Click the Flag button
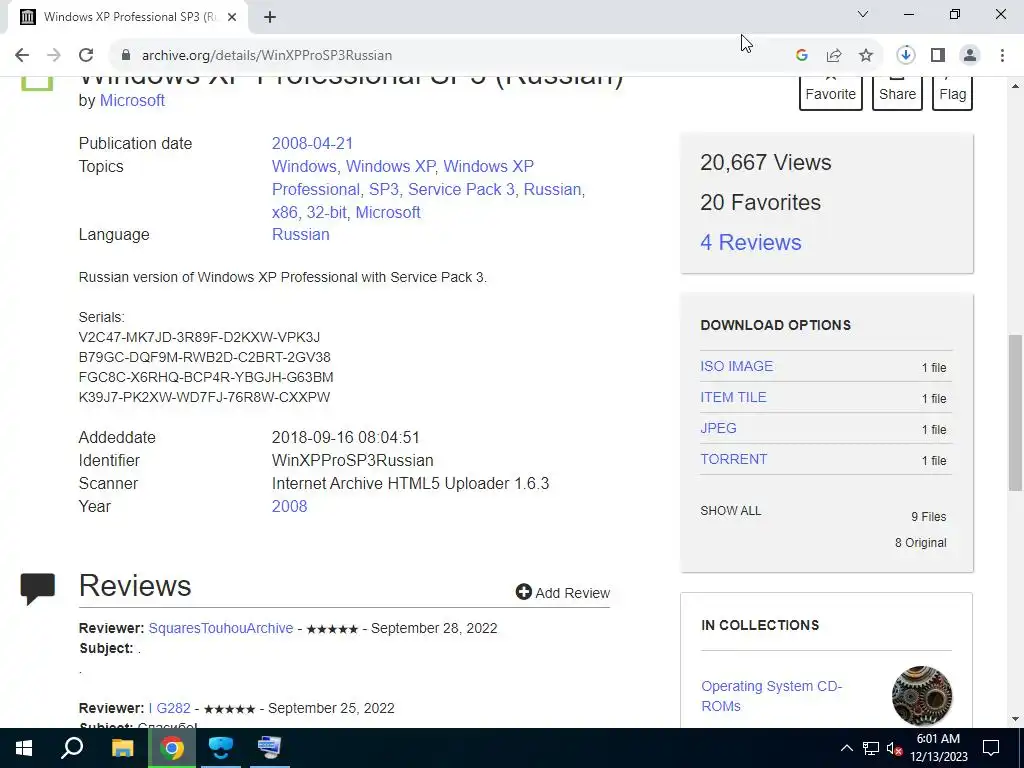This screenshot has height=768, width=1024. click(952, 93)
